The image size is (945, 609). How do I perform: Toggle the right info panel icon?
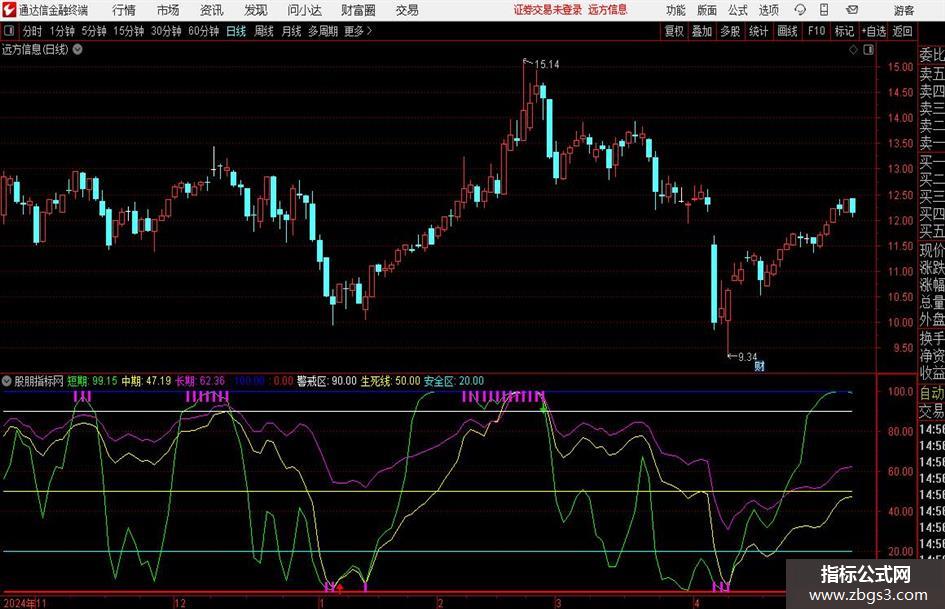pos(868,49)
